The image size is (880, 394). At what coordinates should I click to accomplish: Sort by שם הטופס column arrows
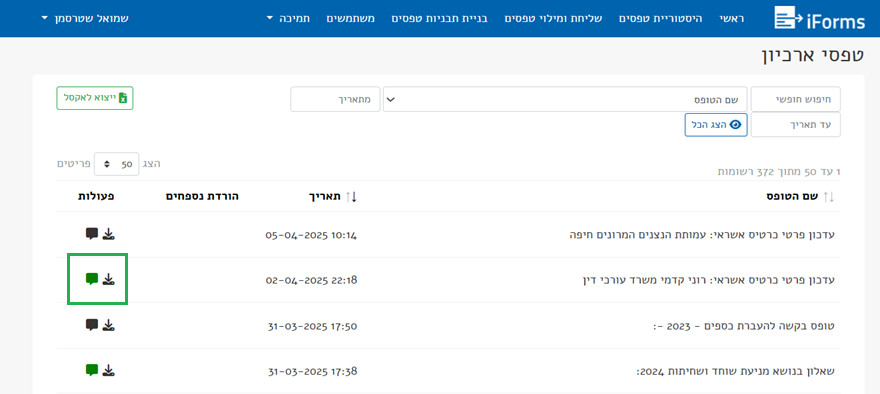[828, 196]
